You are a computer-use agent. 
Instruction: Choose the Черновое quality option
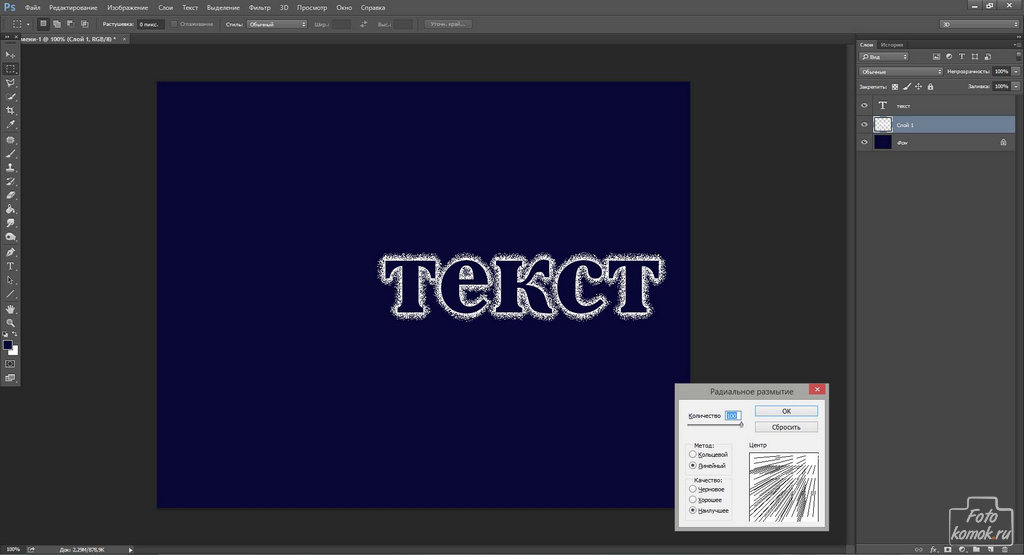[x=693, y=489]
